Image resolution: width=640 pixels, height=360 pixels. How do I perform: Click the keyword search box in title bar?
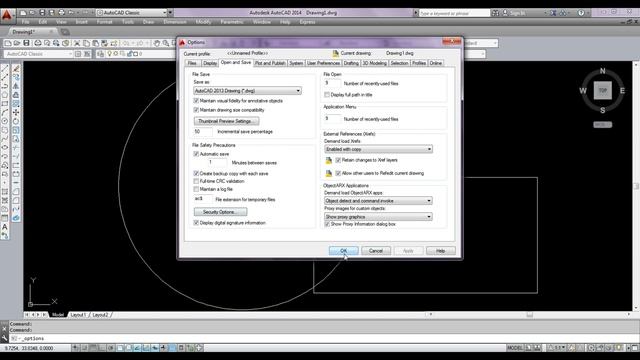[454, 13]
